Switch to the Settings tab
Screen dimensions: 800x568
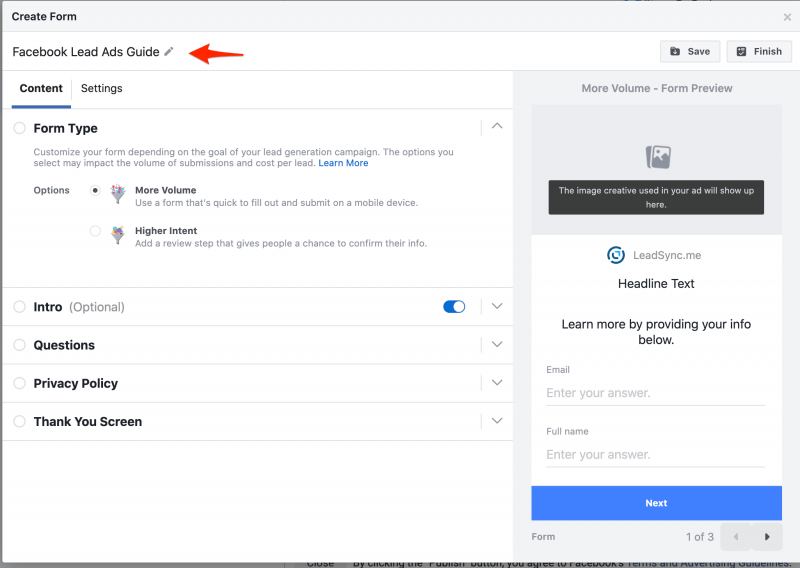[102, 88]
